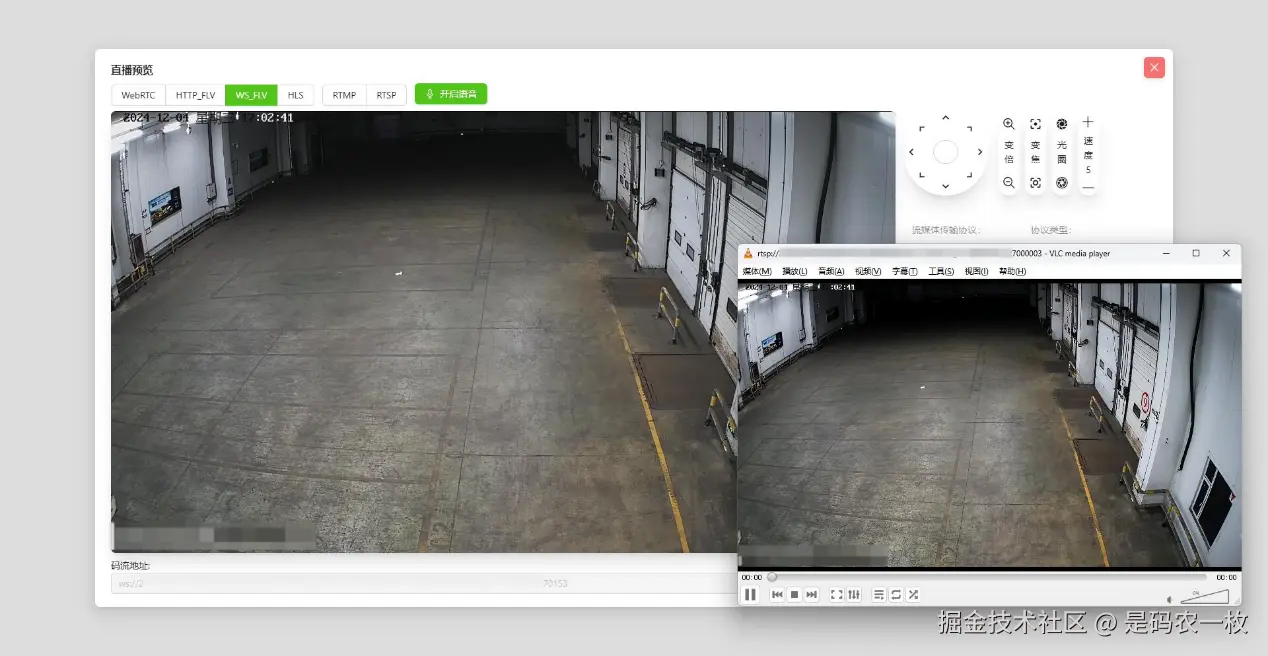The height and width of the screenshot is (656, 1268).
Task: Open VLC 视频(V) menu
Action: pos(868,271)
